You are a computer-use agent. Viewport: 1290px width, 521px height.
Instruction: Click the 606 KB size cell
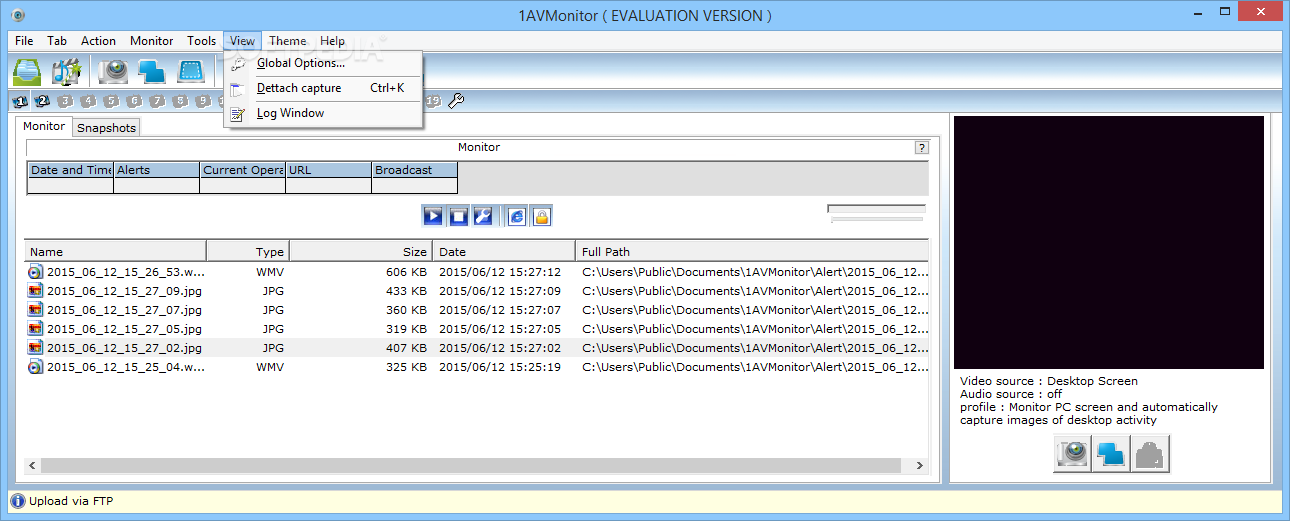(x=406, y=272)
